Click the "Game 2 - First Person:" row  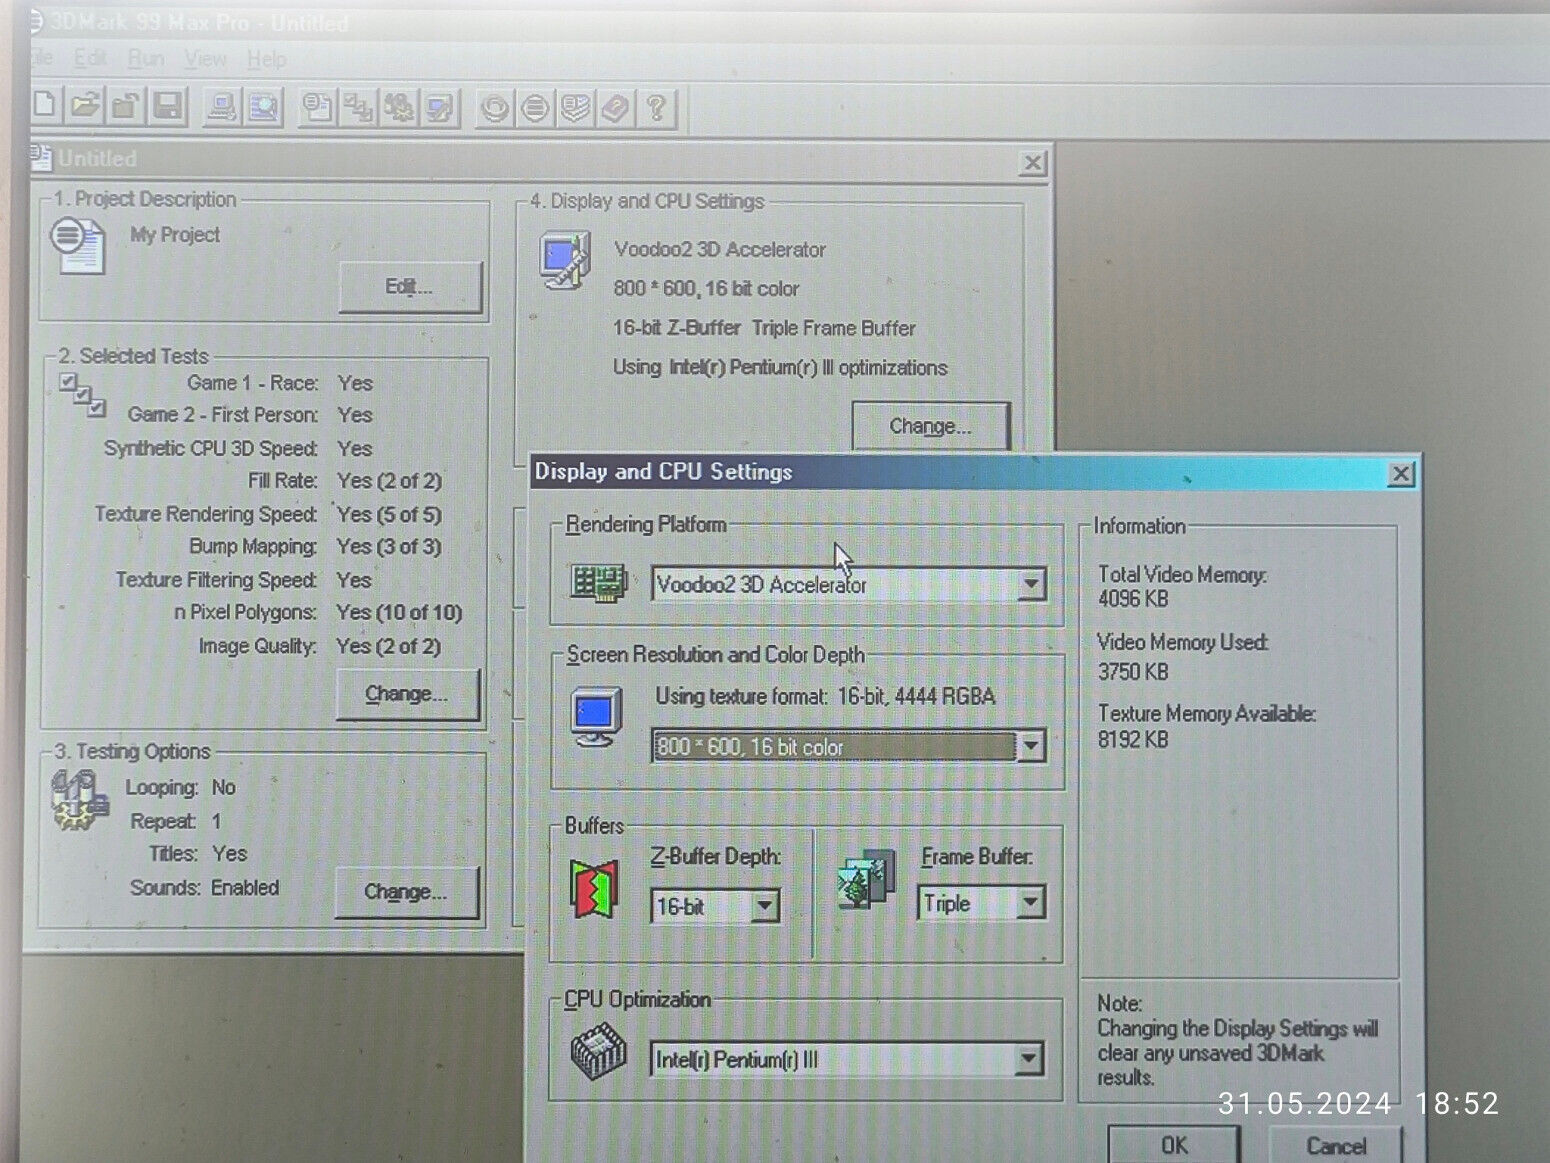pyautogui.click(x=250, y=415)
